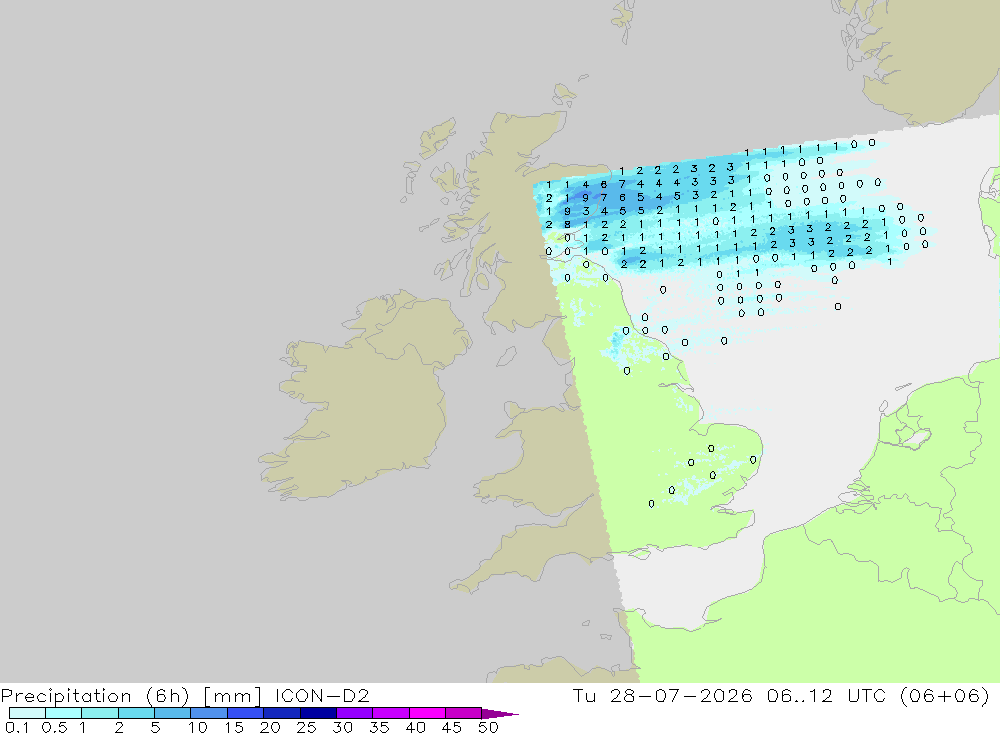This screenshot has width=1000, height=733.
Task: Click the '30' legend scale label
Action: [342, 727]
